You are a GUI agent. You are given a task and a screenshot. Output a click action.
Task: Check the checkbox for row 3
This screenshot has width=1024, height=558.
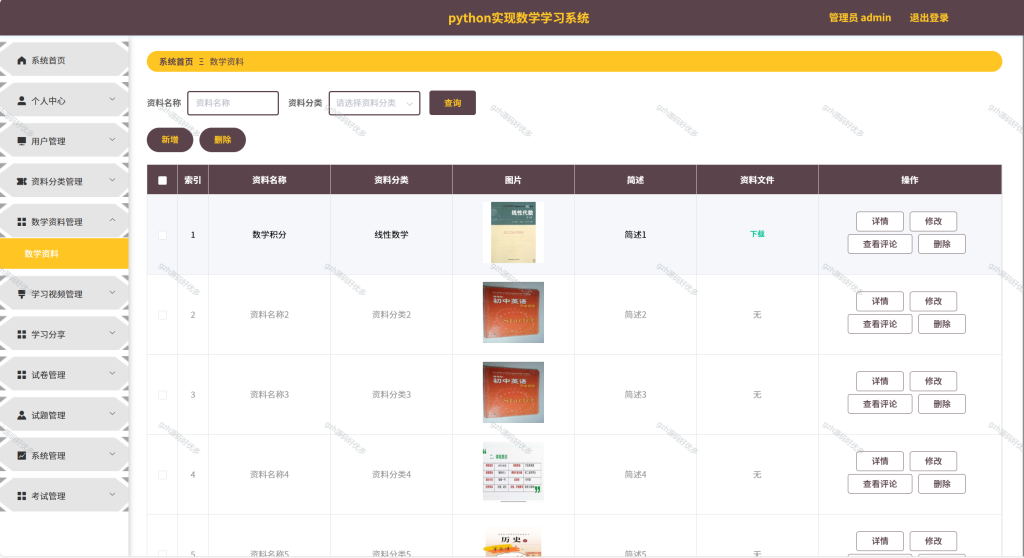[x=163, y=395]
